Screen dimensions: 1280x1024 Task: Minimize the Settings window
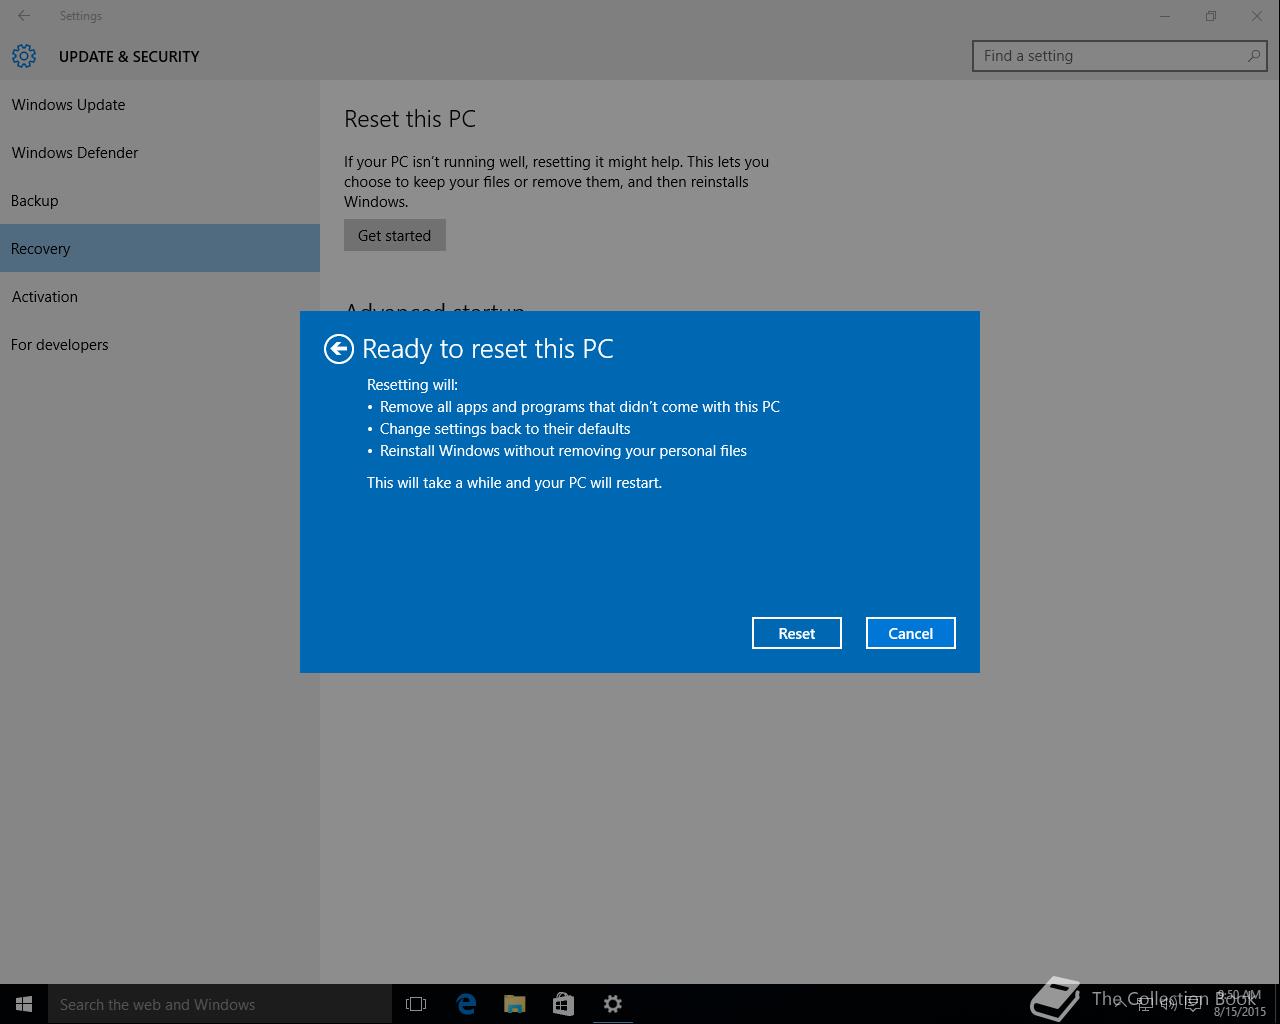click(x=1165, y=16)
